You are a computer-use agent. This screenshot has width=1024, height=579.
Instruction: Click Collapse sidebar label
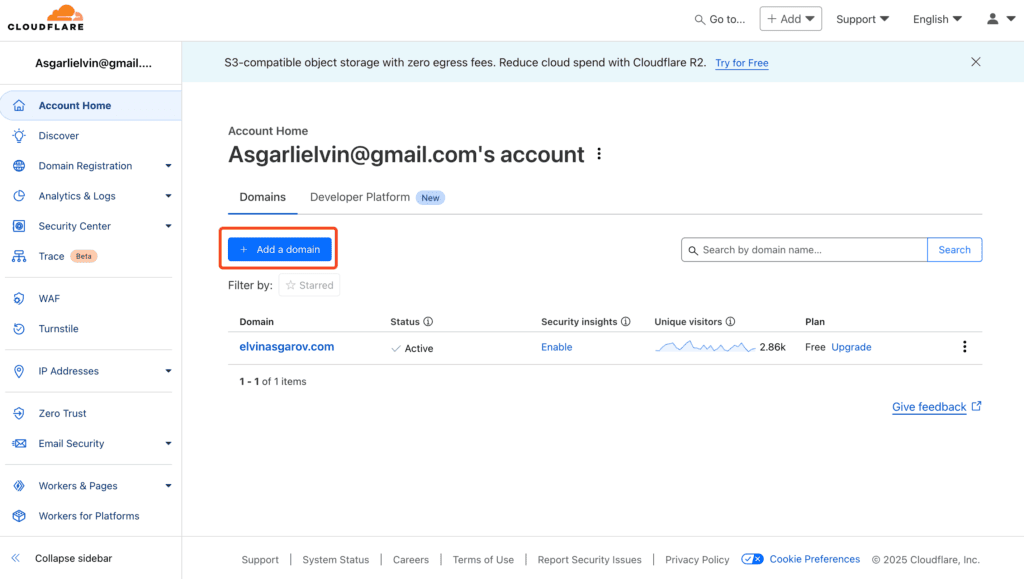click(73, 558)
